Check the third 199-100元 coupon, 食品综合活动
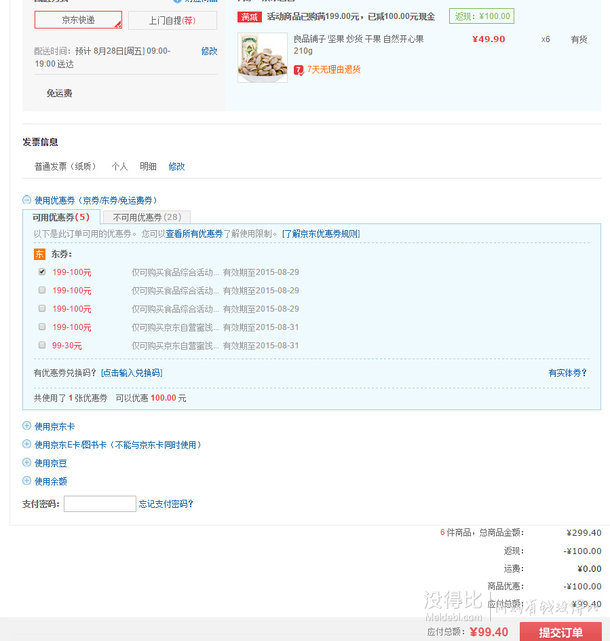 pyautogui.click(x=42, y=308)
